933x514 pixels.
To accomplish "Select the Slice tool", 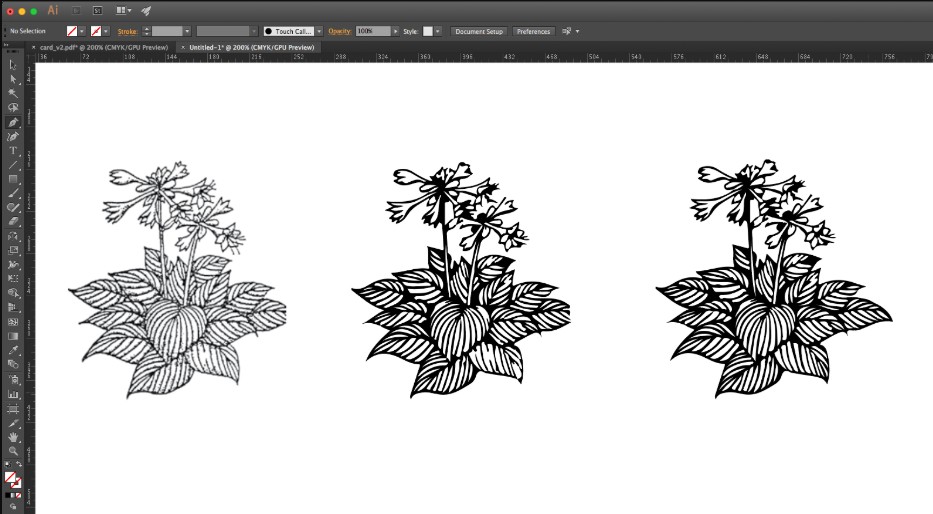I will click(x=13, y=424).
